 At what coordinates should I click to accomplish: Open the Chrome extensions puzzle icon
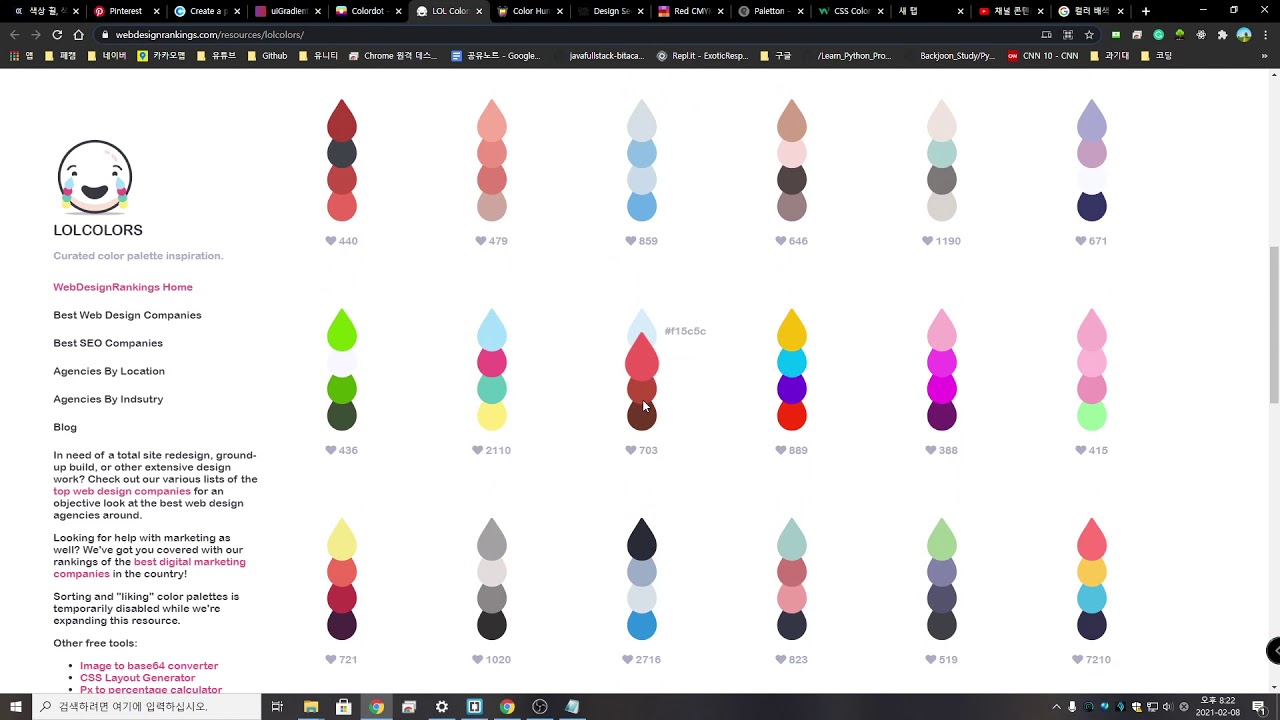tap(1222, 34)
